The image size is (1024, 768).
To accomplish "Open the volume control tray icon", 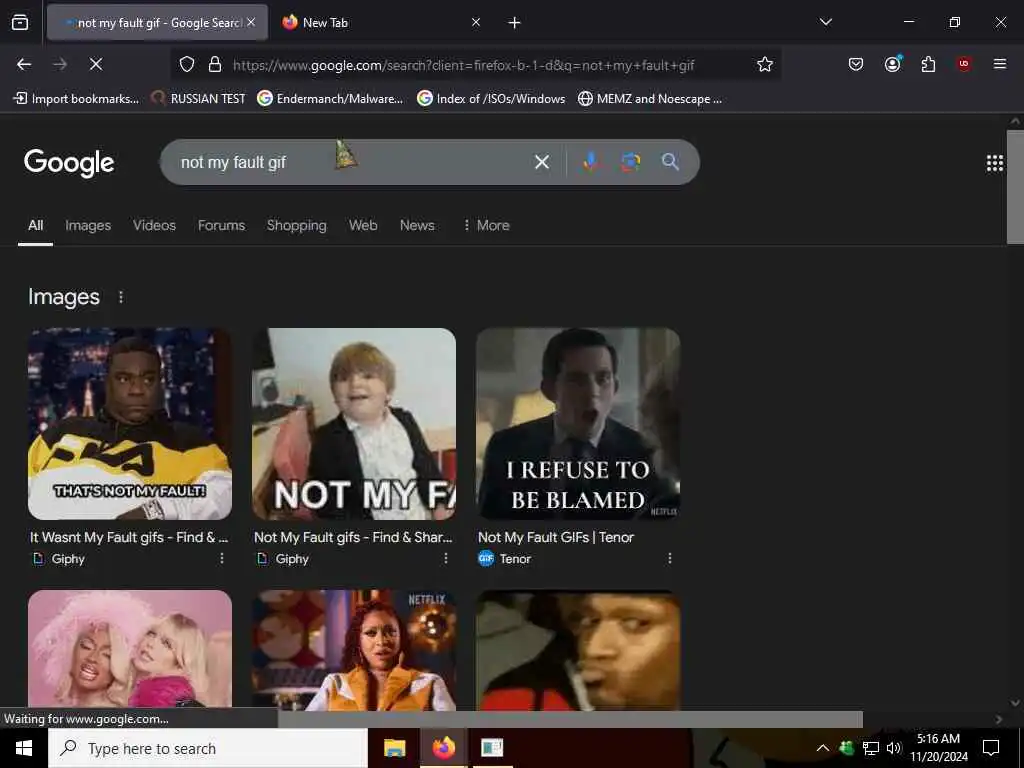I will click(894, 748).
